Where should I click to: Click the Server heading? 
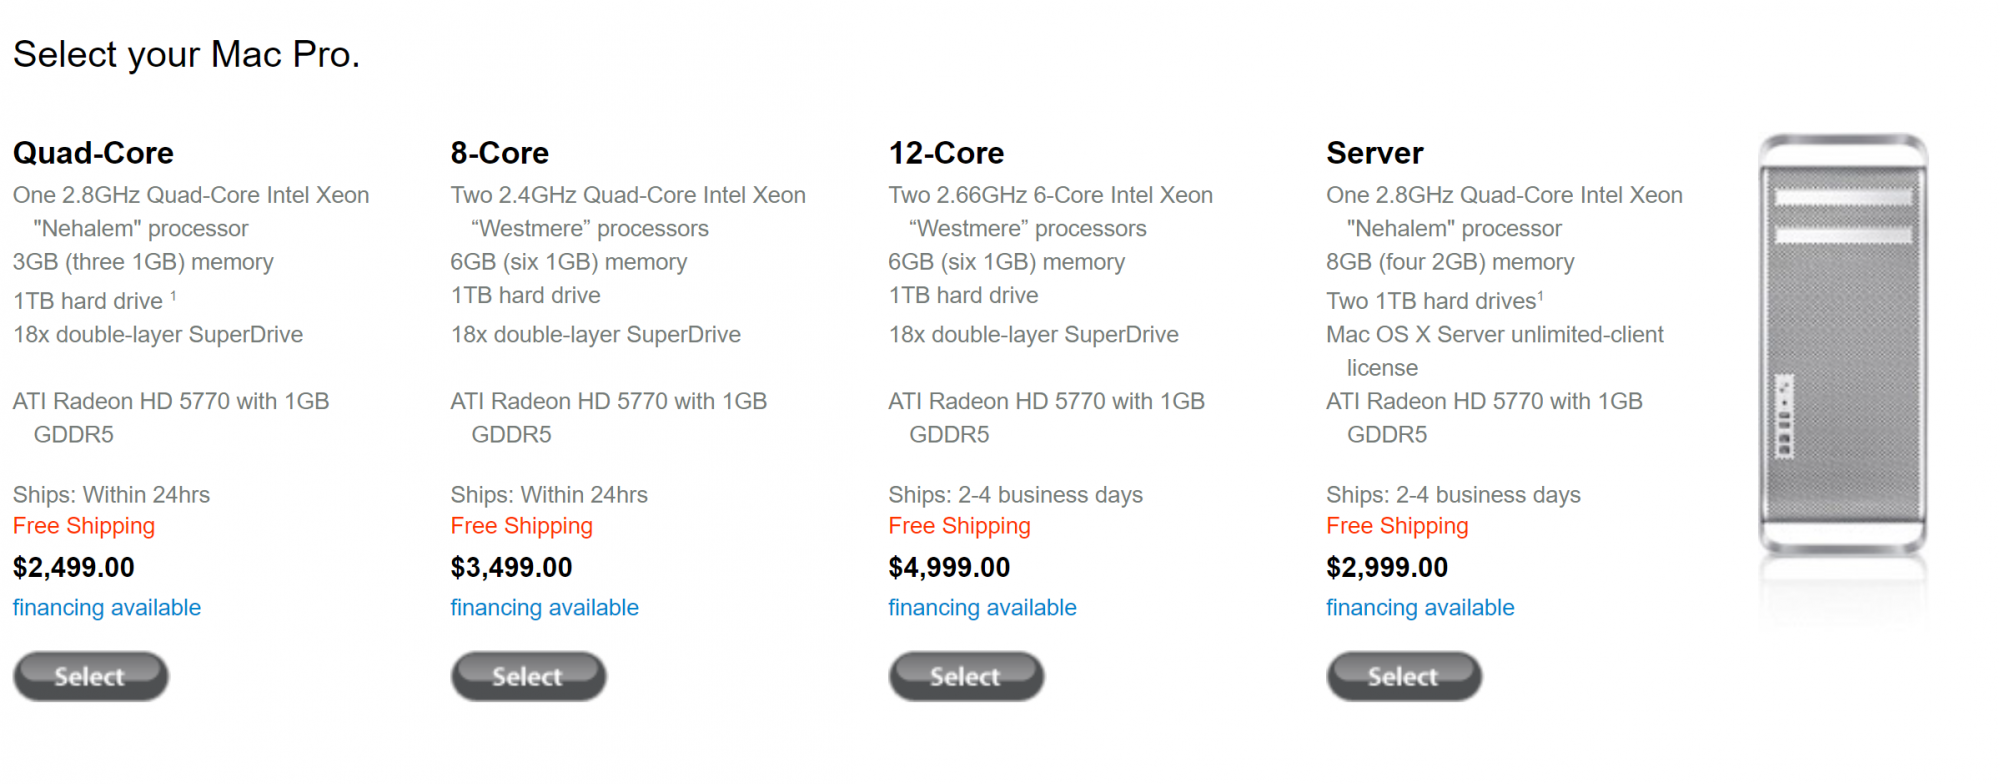click(1375, 153)
